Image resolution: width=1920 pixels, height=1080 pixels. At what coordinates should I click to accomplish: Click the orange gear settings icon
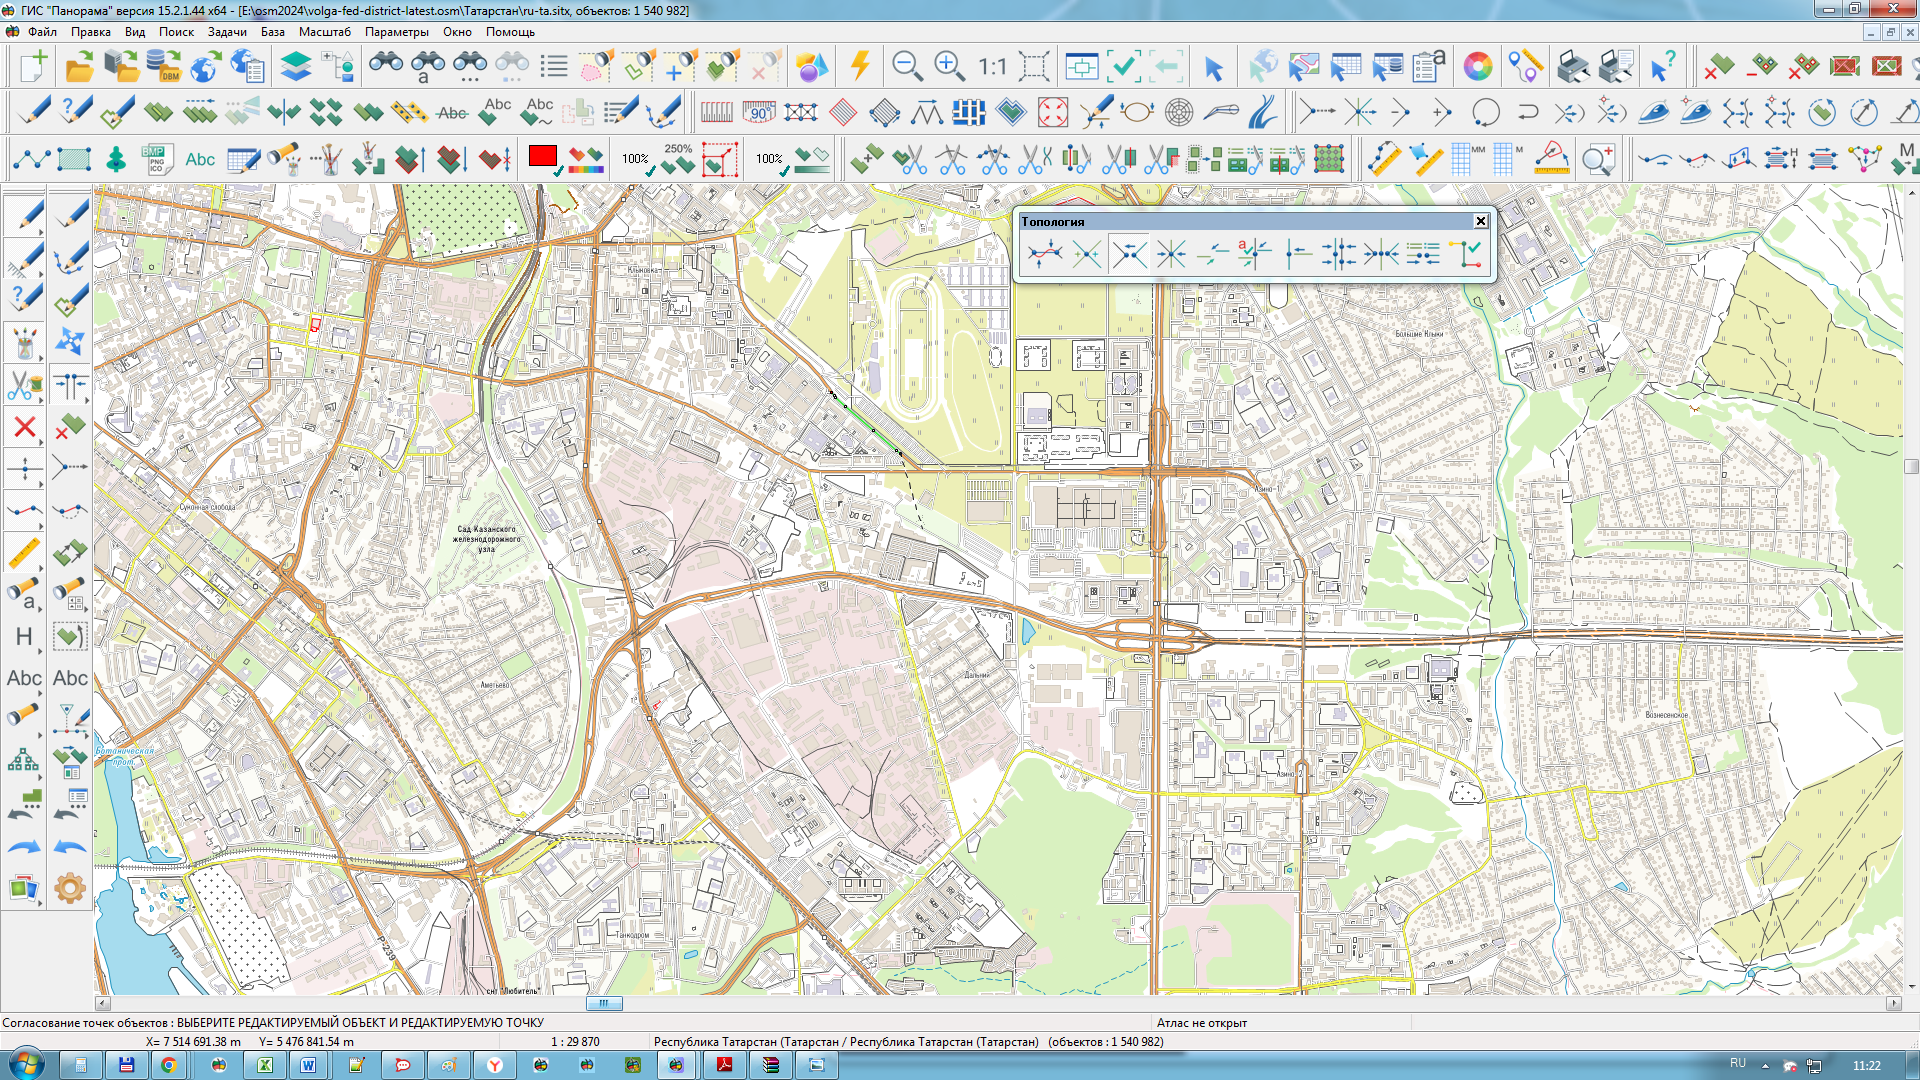click(x=69, y=888)
